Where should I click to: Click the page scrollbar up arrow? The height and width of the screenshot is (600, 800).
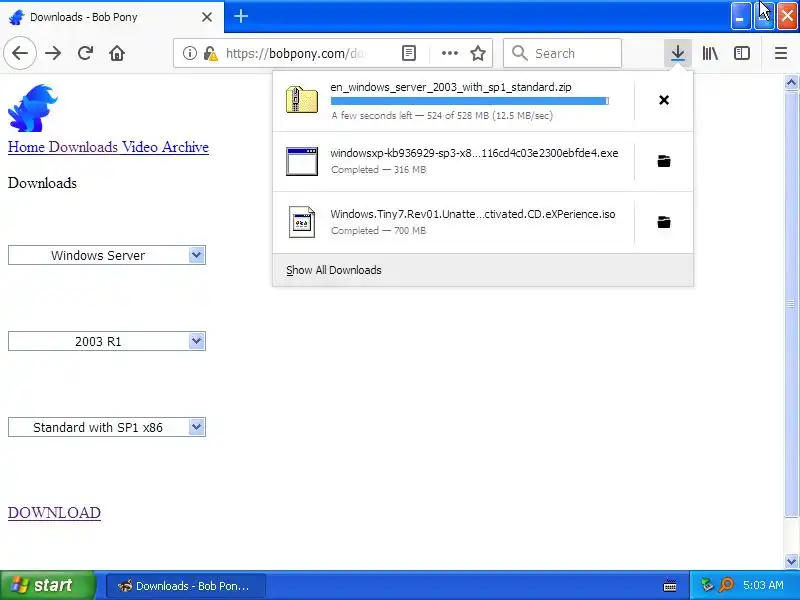click(791, 82)
